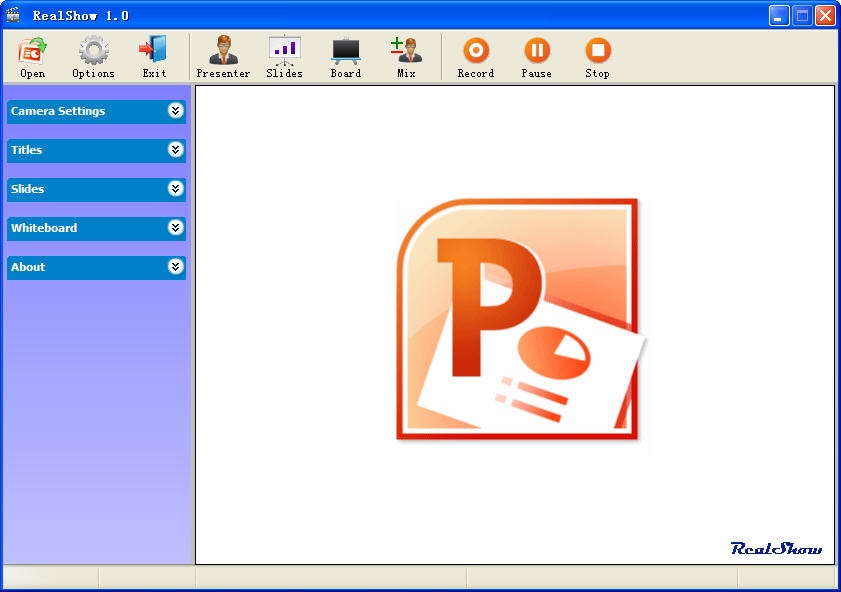
Task: Select the Board view icon
Action: pos(345,50)
